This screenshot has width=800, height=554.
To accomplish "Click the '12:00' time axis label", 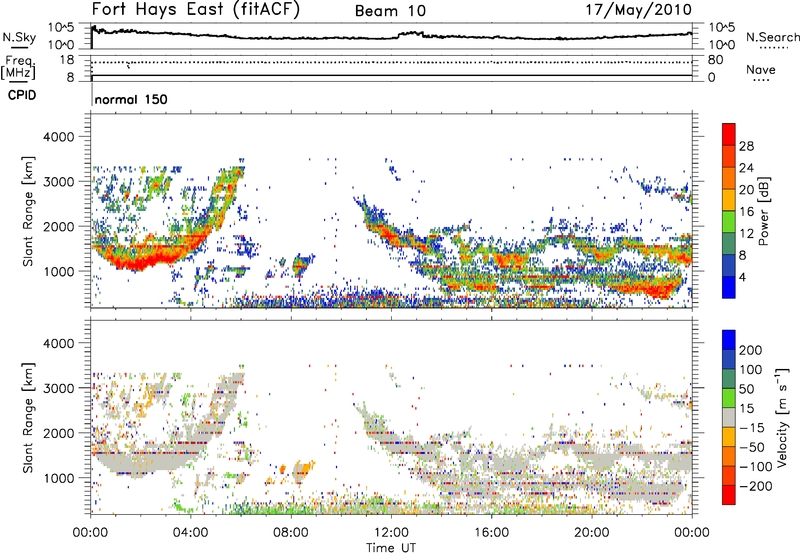I will point(391,533).
